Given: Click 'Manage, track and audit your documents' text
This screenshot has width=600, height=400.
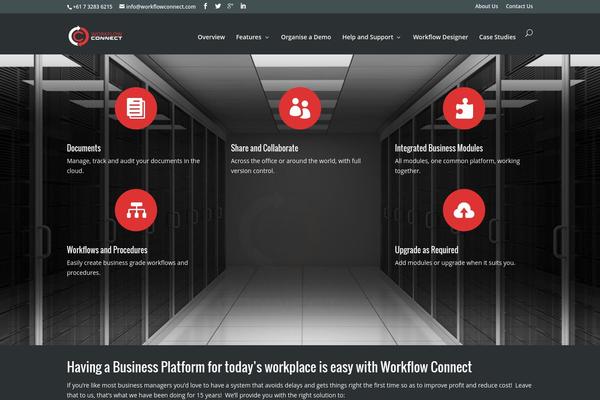Looking at the screenshot, I should pyautogui.click(x=133, y=166).
